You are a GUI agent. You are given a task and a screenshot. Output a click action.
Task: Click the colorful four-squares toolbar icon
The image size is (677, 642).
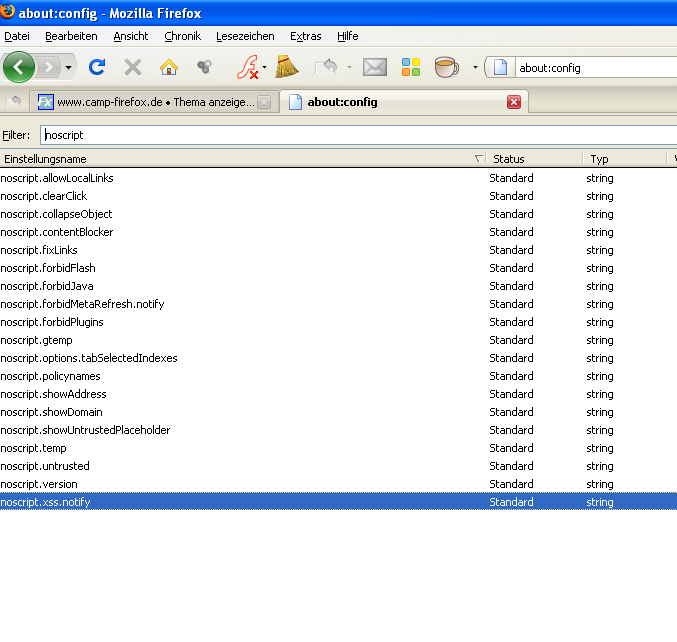(x=411, y=67)
